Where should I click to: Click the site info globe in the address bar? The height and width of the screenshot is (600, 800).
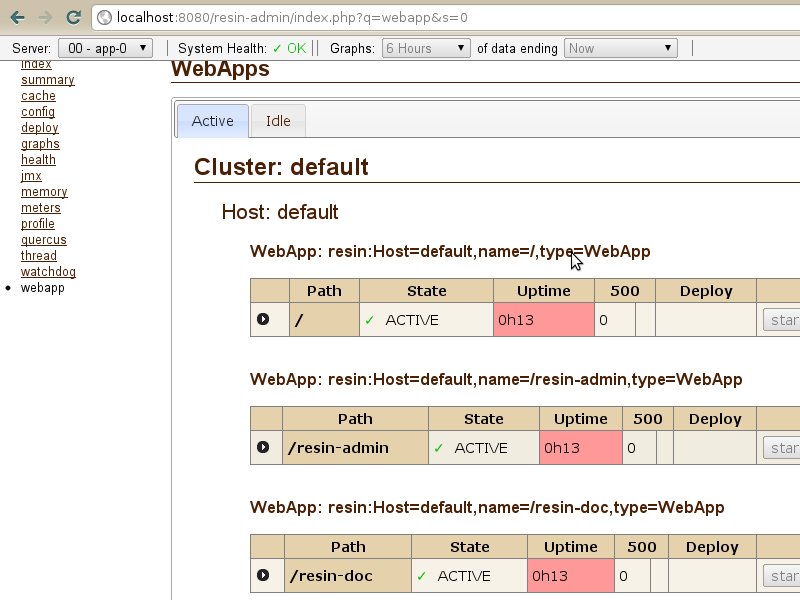(x=105, y=18)
